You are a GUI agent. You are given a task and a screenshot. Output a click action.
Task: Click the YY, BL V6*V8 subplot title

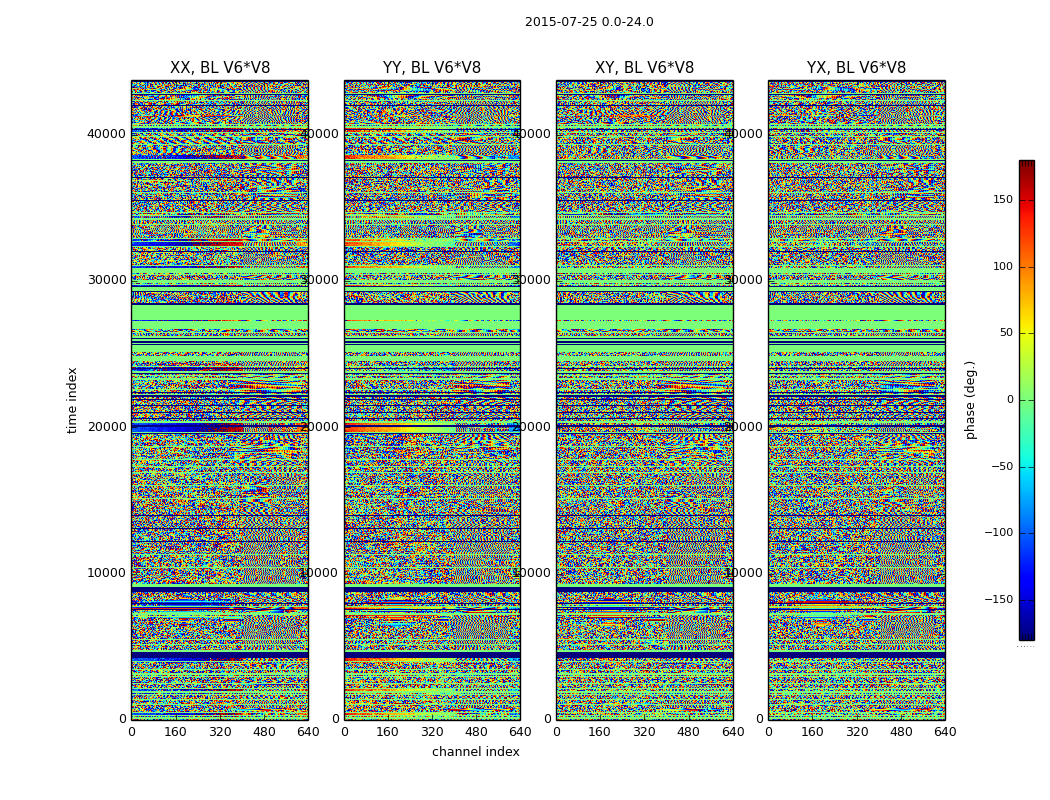point(432,68)
